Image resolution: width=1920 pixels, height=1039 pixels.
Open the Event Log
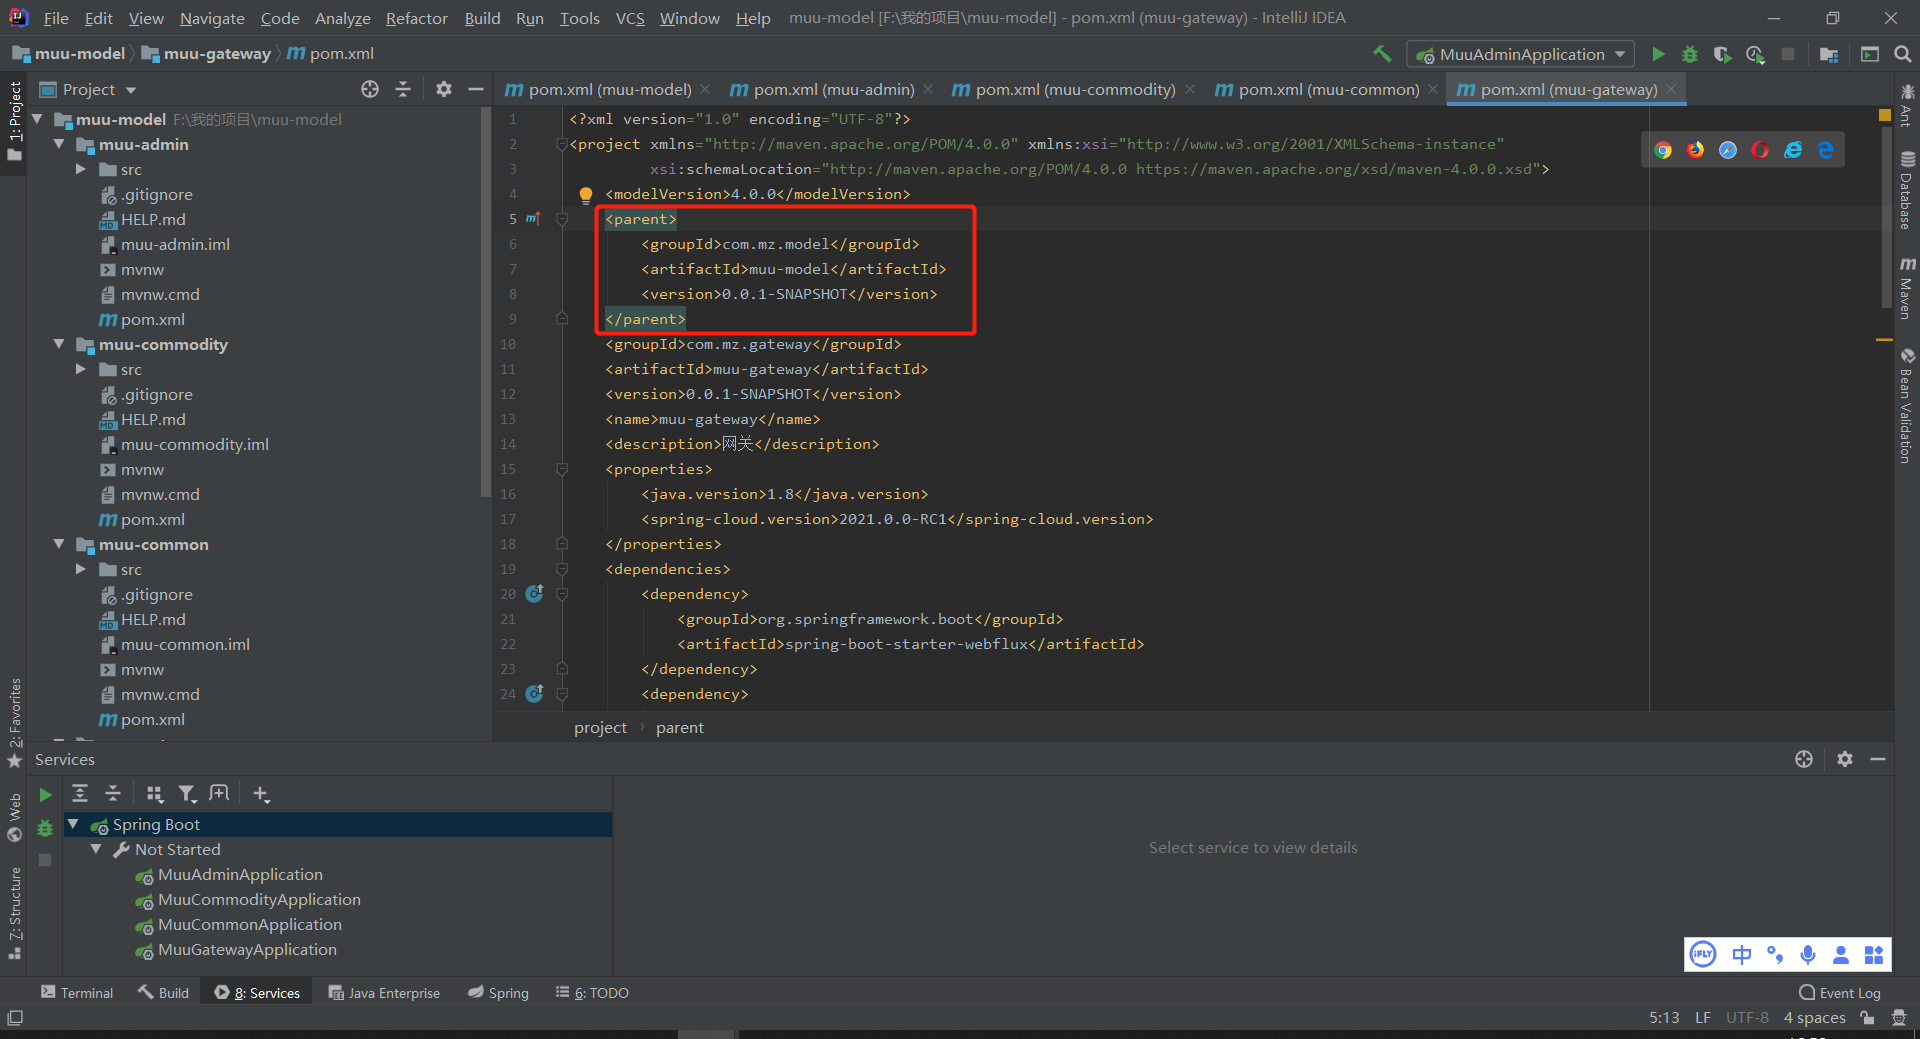(1840, 993)
